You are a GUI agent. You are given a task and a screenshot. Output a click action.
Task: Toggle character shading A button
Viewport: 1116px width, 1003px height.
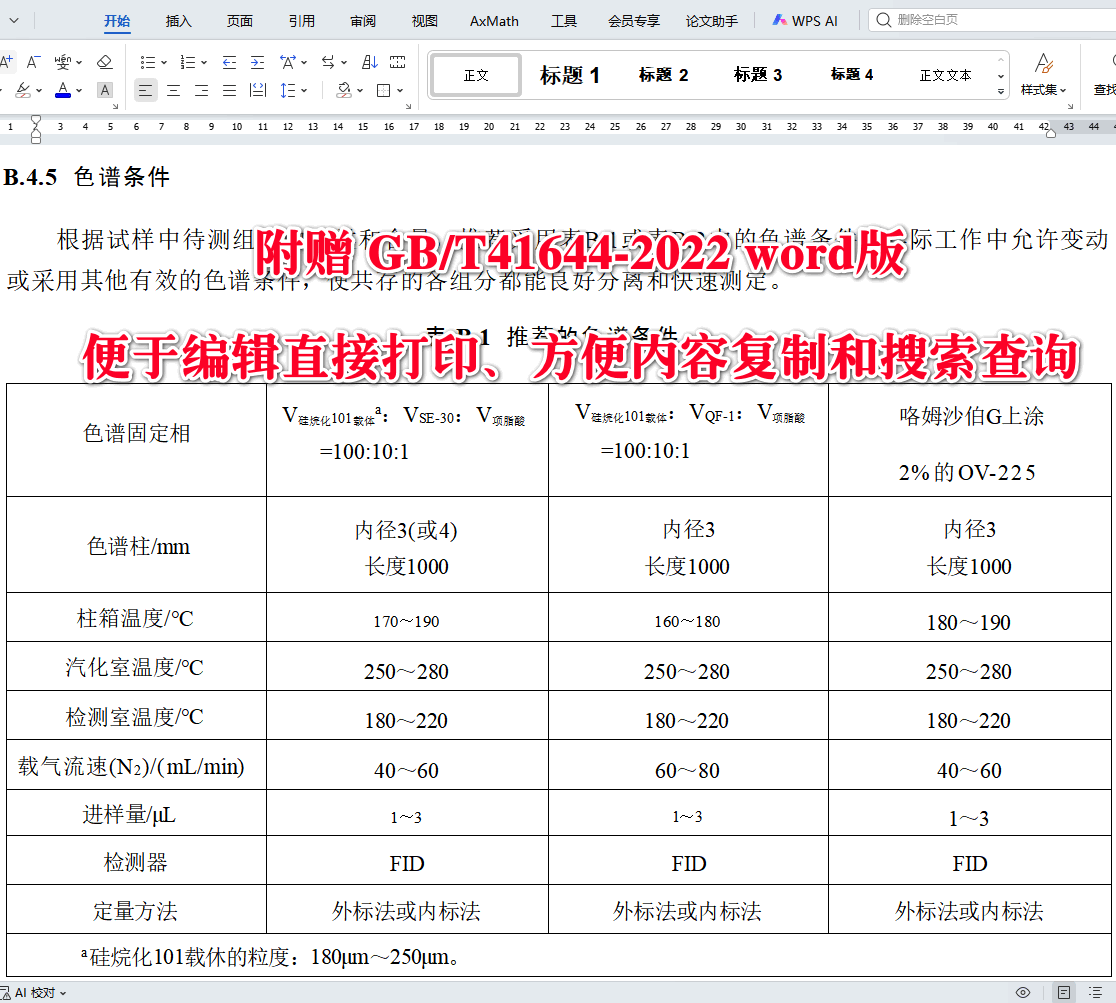[x=105, y=90]
